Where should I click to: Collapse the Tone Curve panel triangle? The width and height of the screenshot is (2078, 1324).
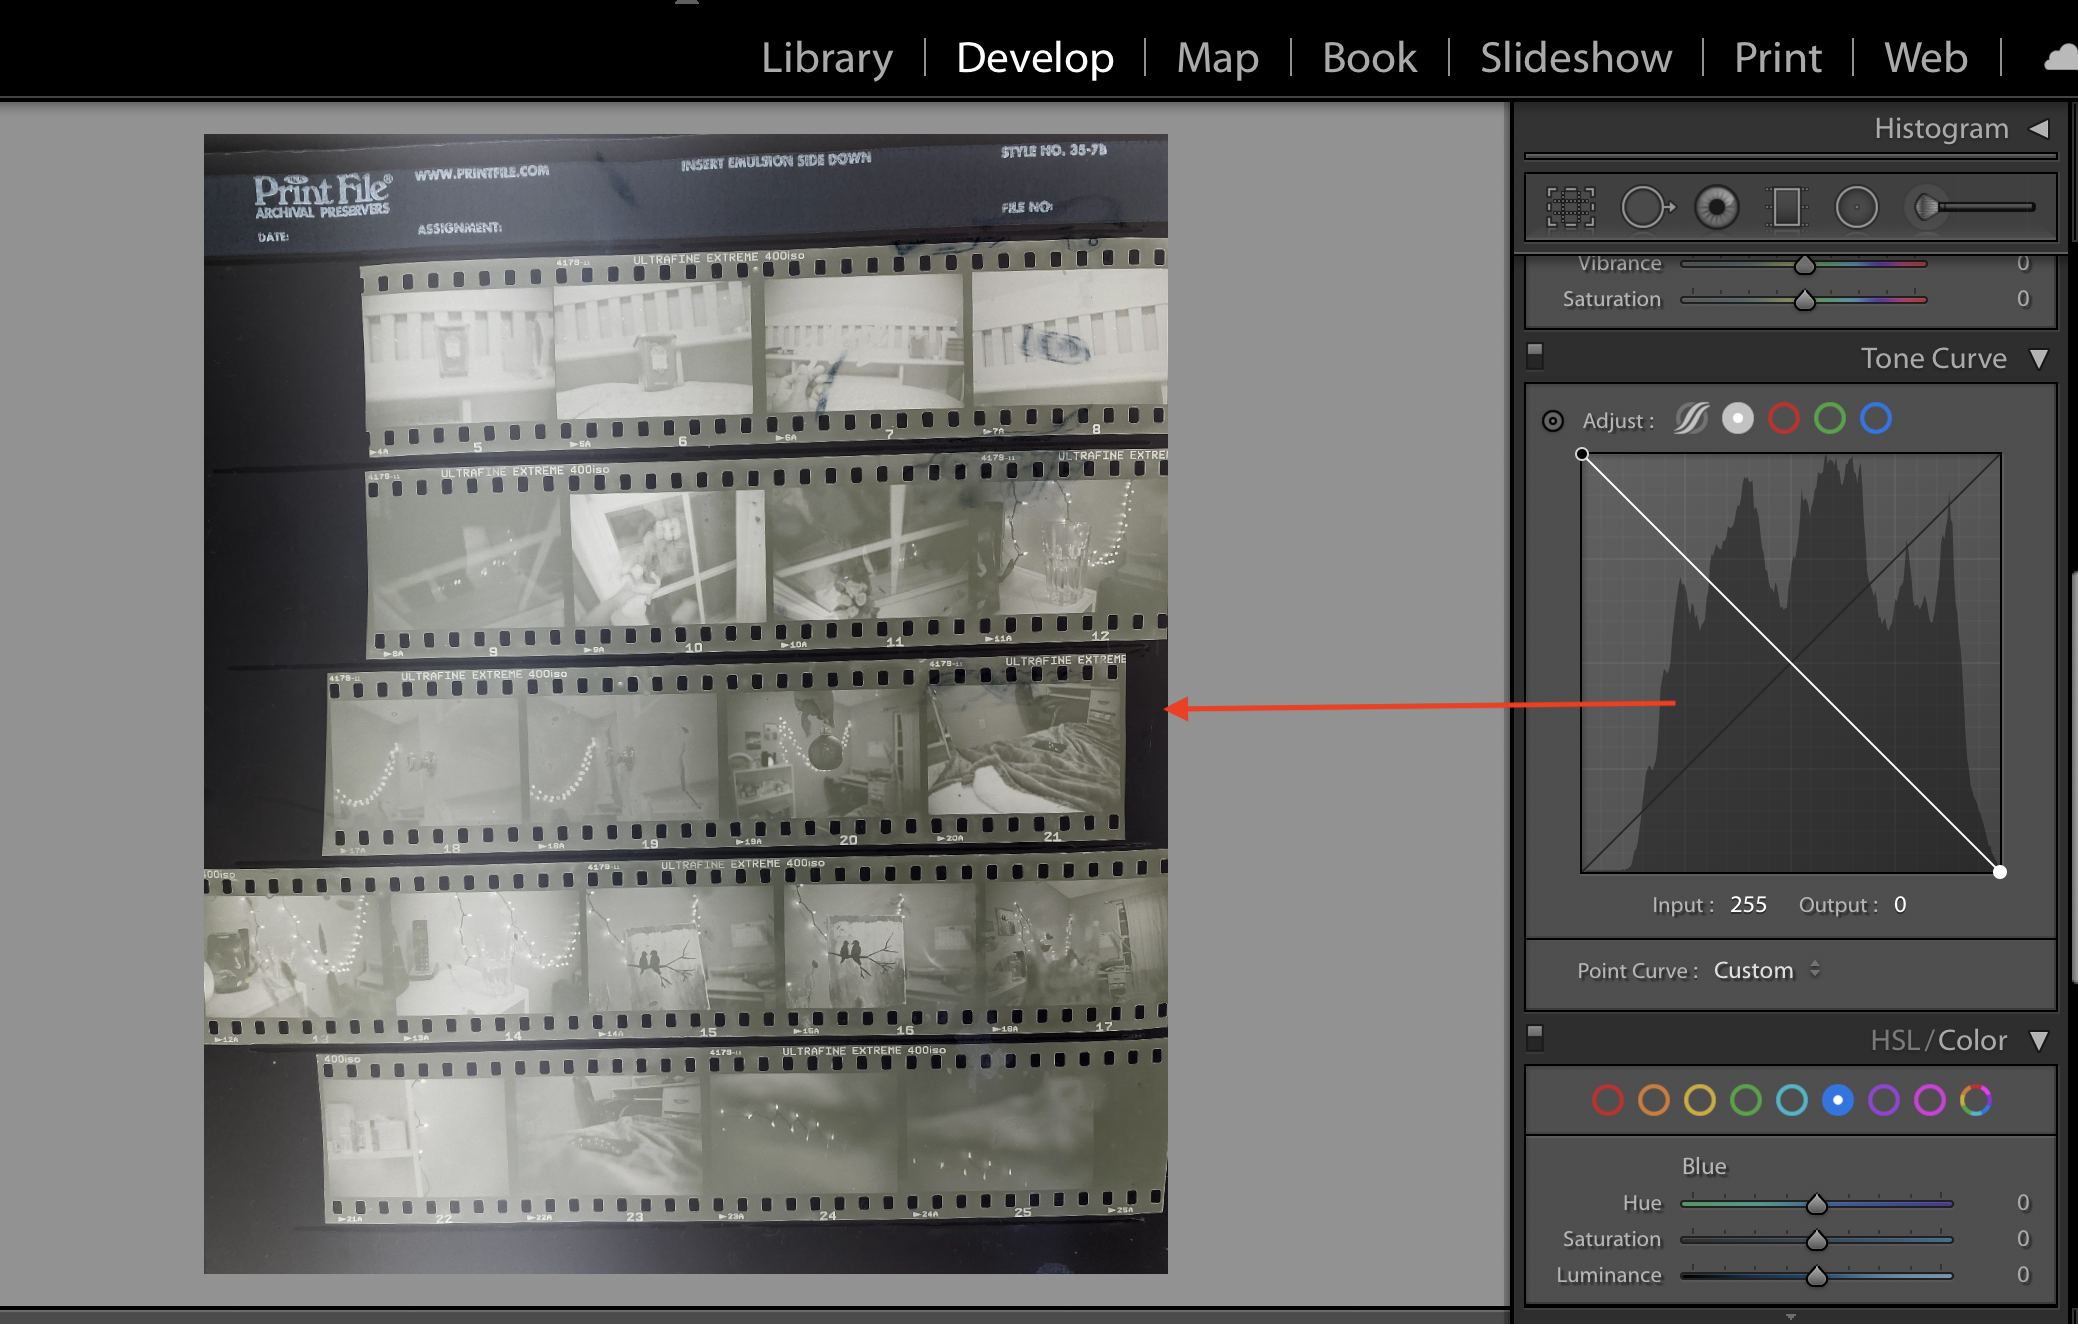click(2039, 358)
